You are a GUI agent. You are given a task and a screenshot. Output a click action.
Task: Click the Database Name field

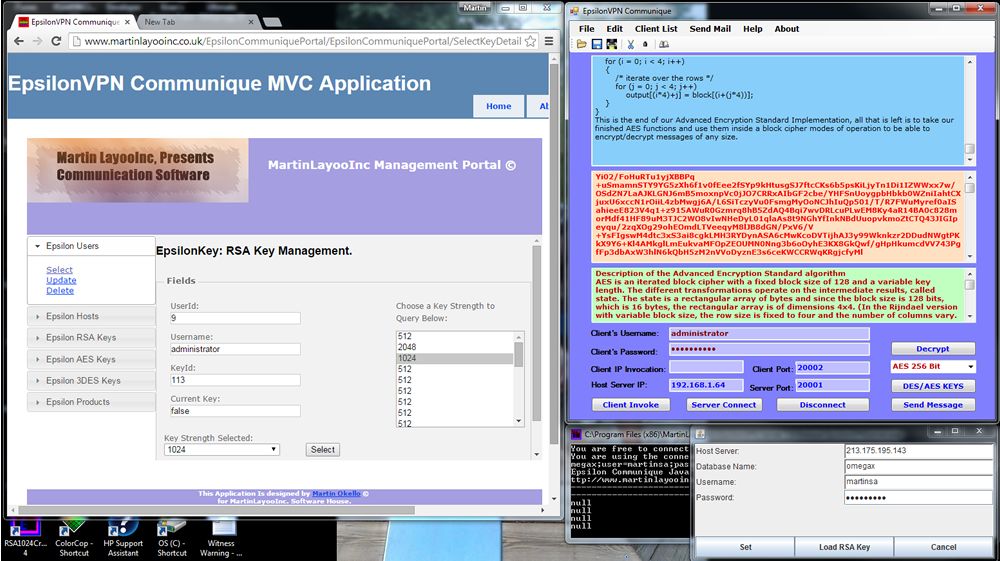(918, 466)
